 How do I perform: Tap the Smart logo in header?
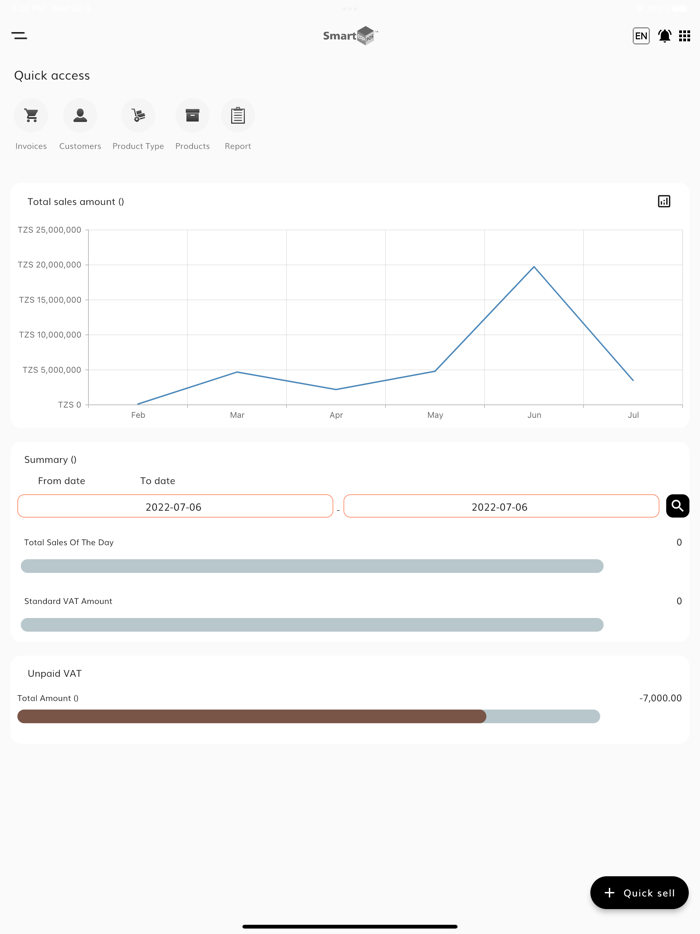point(350,36)
